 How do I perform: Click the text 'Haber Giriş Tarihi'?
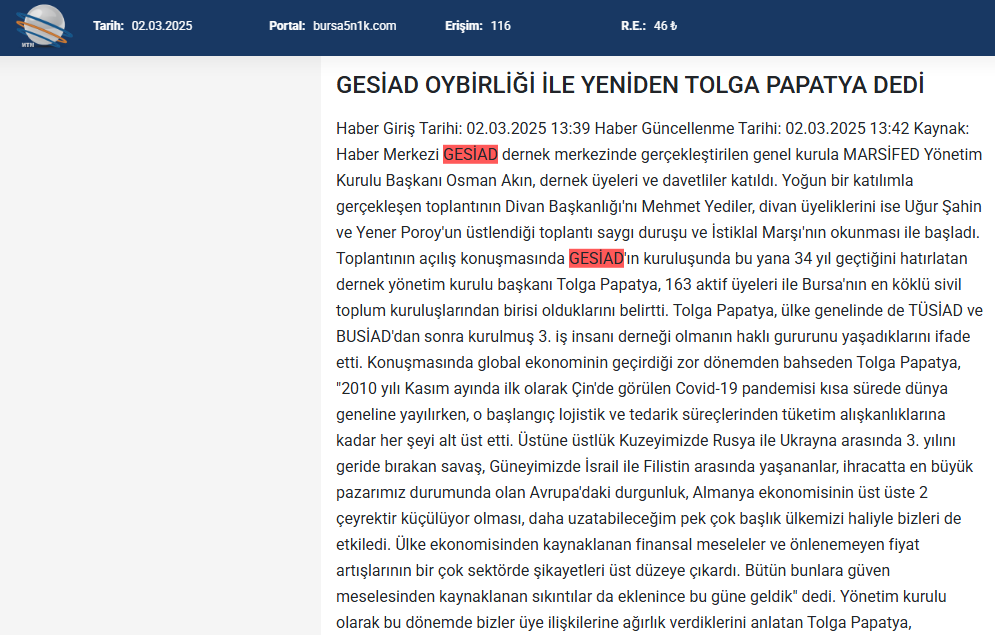399,128
